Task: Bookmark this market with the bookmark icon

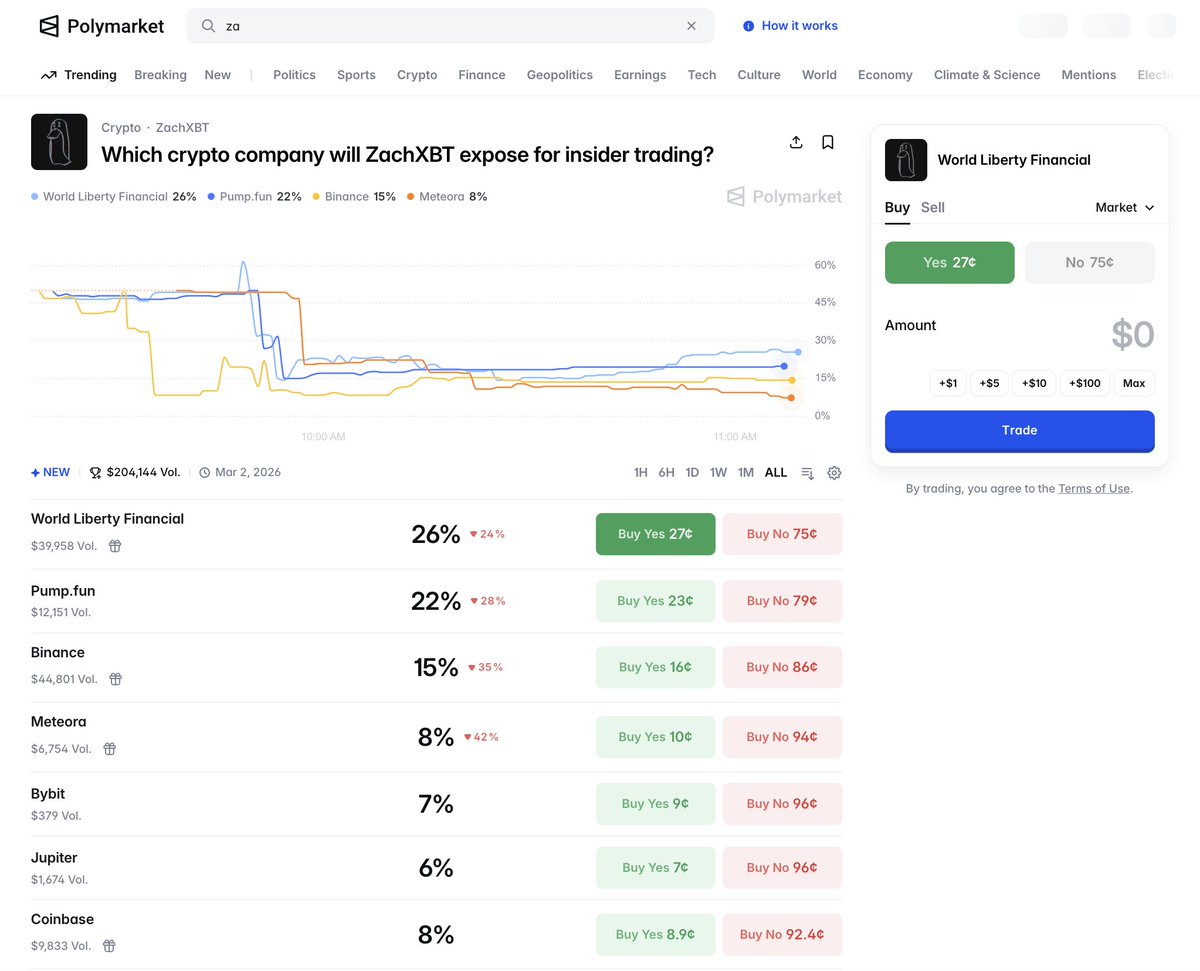Action: point(828,142)
